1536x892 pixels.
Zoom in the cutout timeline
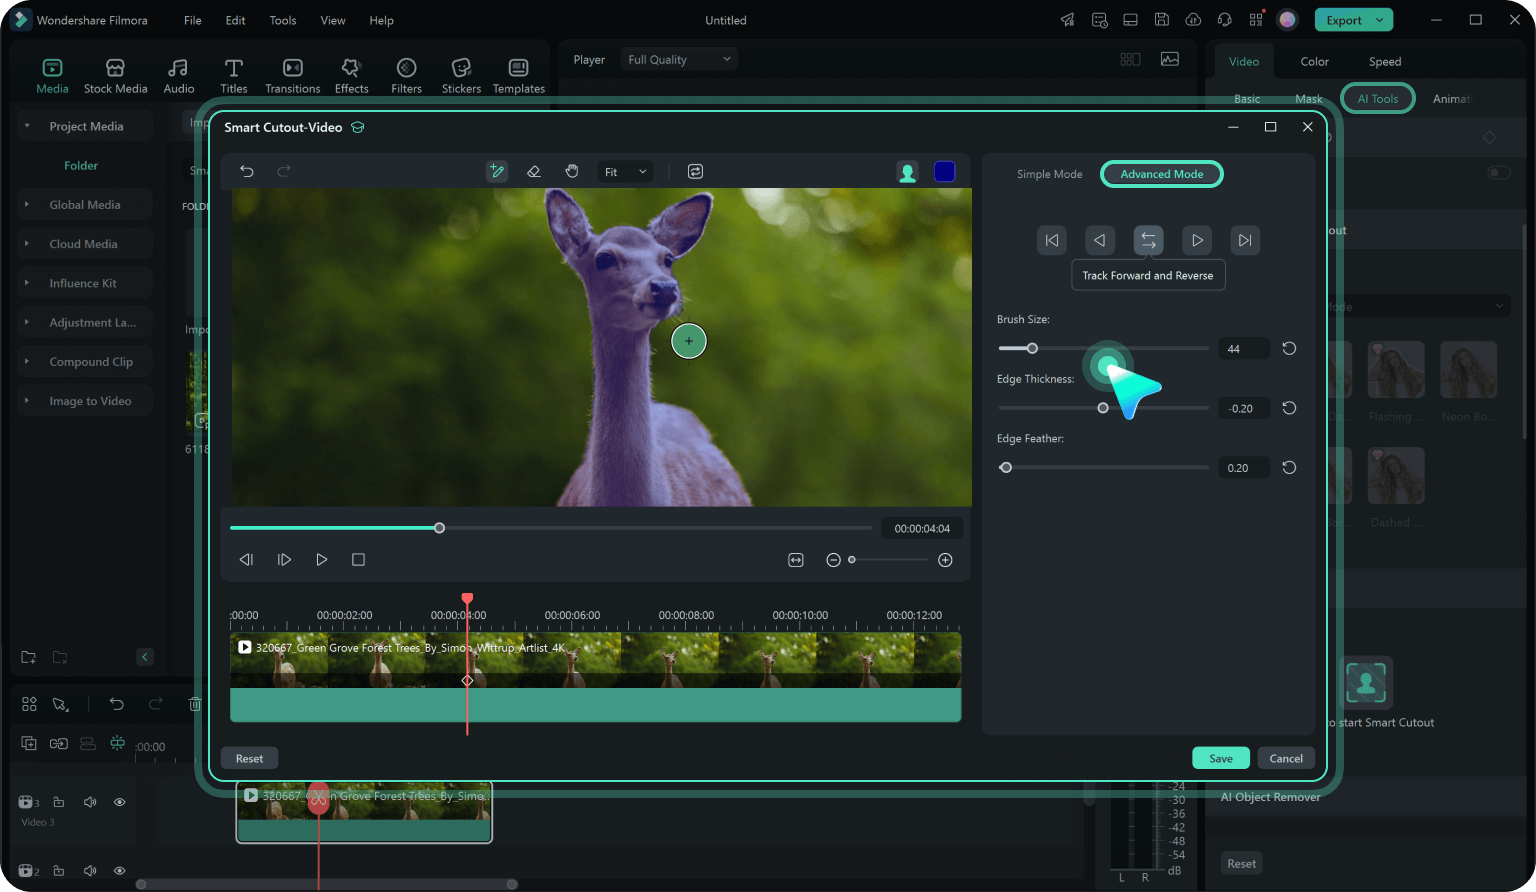coord(945,560)
